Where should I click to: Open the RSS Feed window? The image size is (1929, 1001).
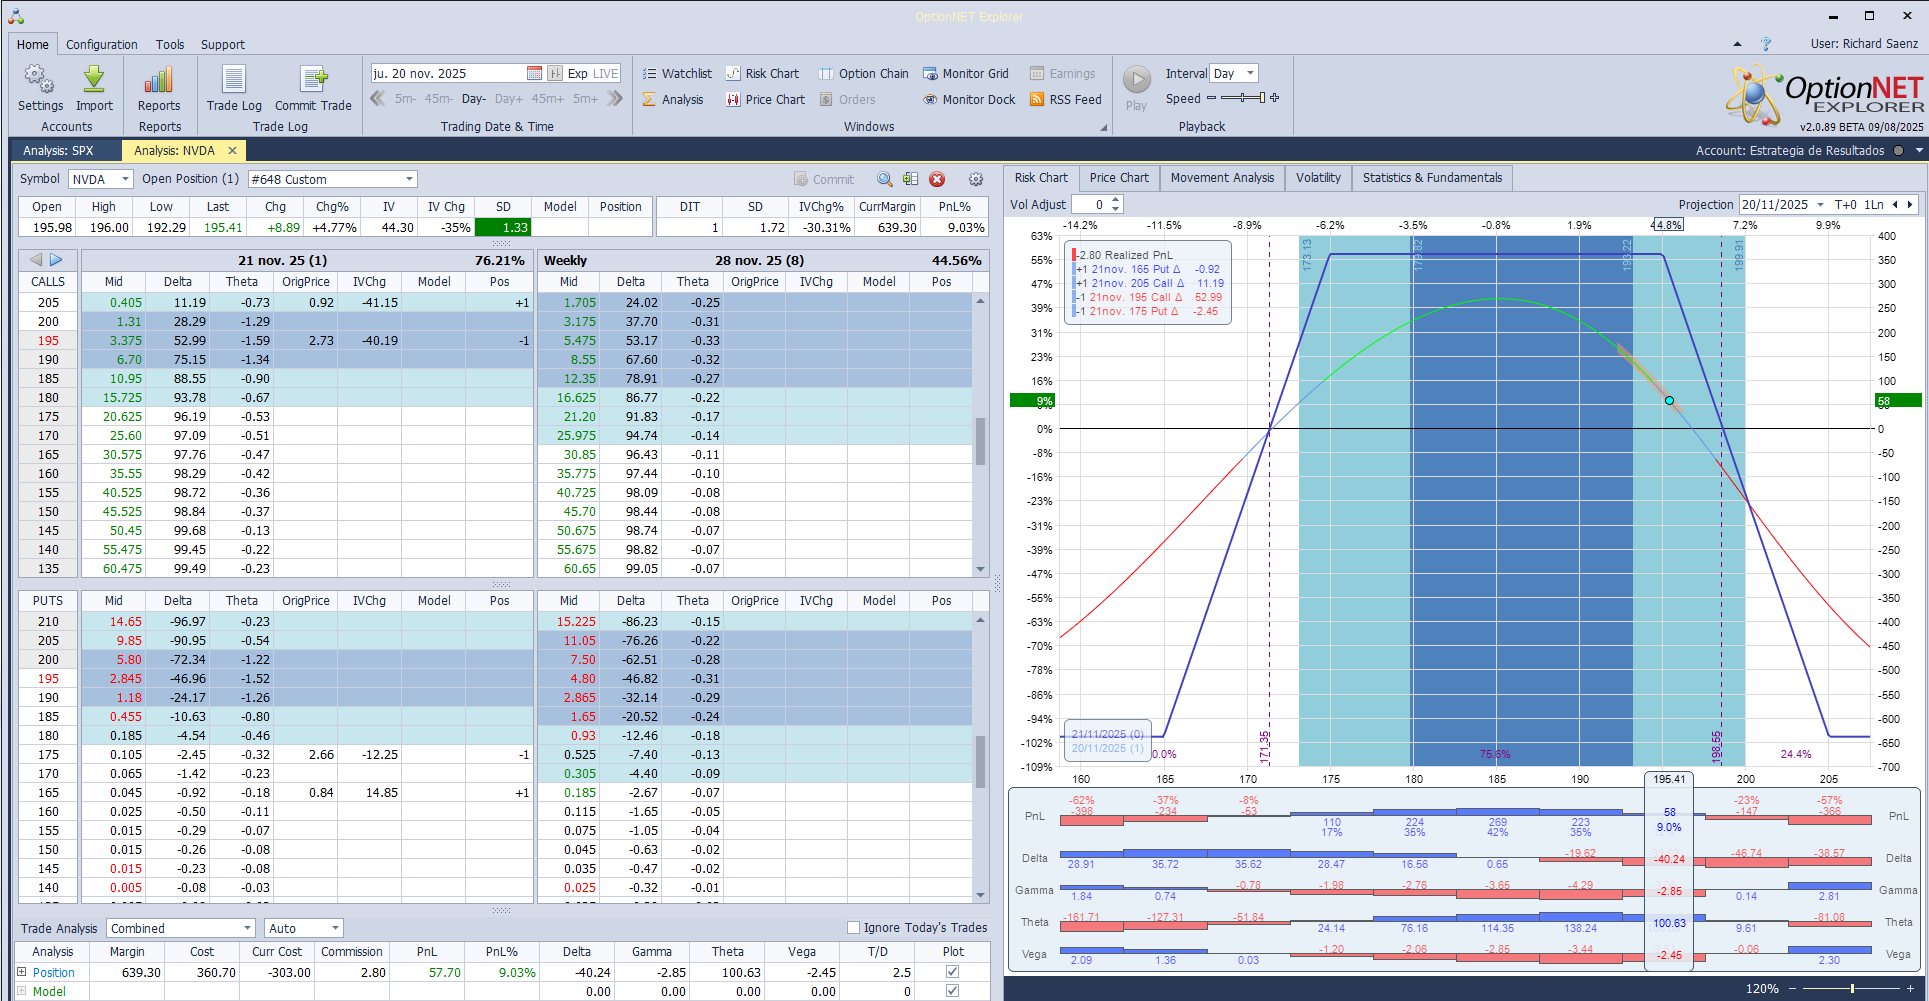tap(1066, 99)
